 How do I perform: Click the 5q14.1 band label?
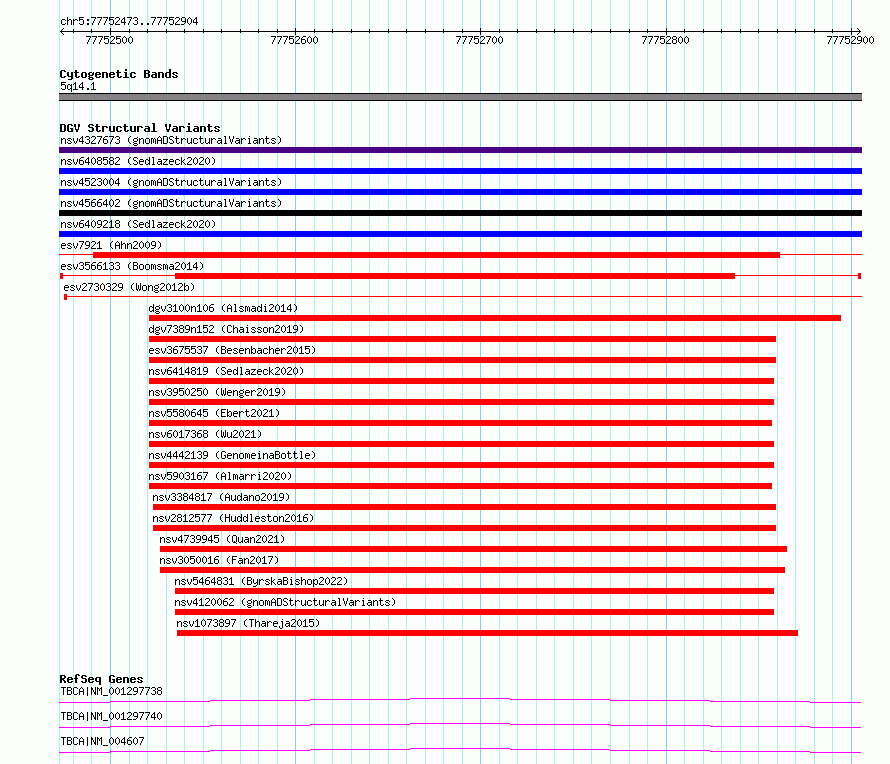(78, 86)
